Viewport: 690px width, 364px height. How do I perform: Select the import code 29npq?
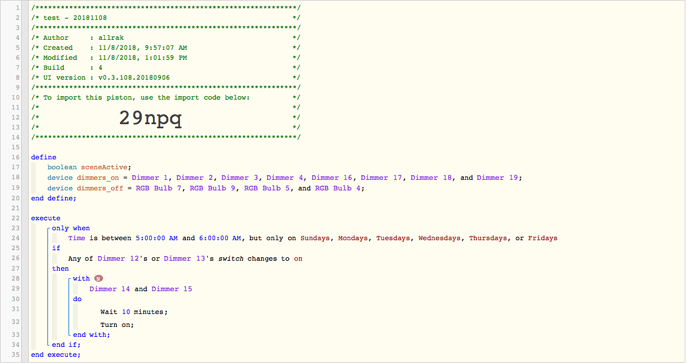point(150,118)
